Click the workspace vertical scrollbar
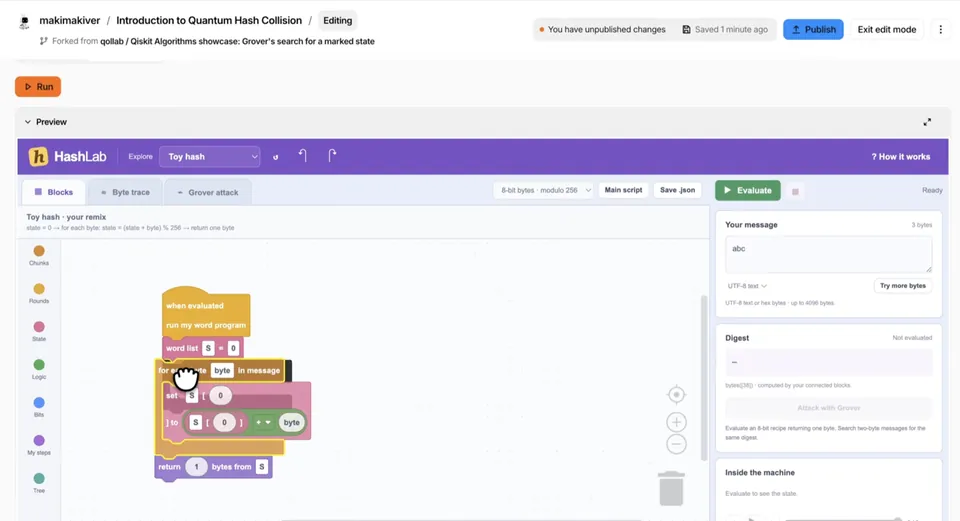 pyautogui.click(x=704, y=377)
